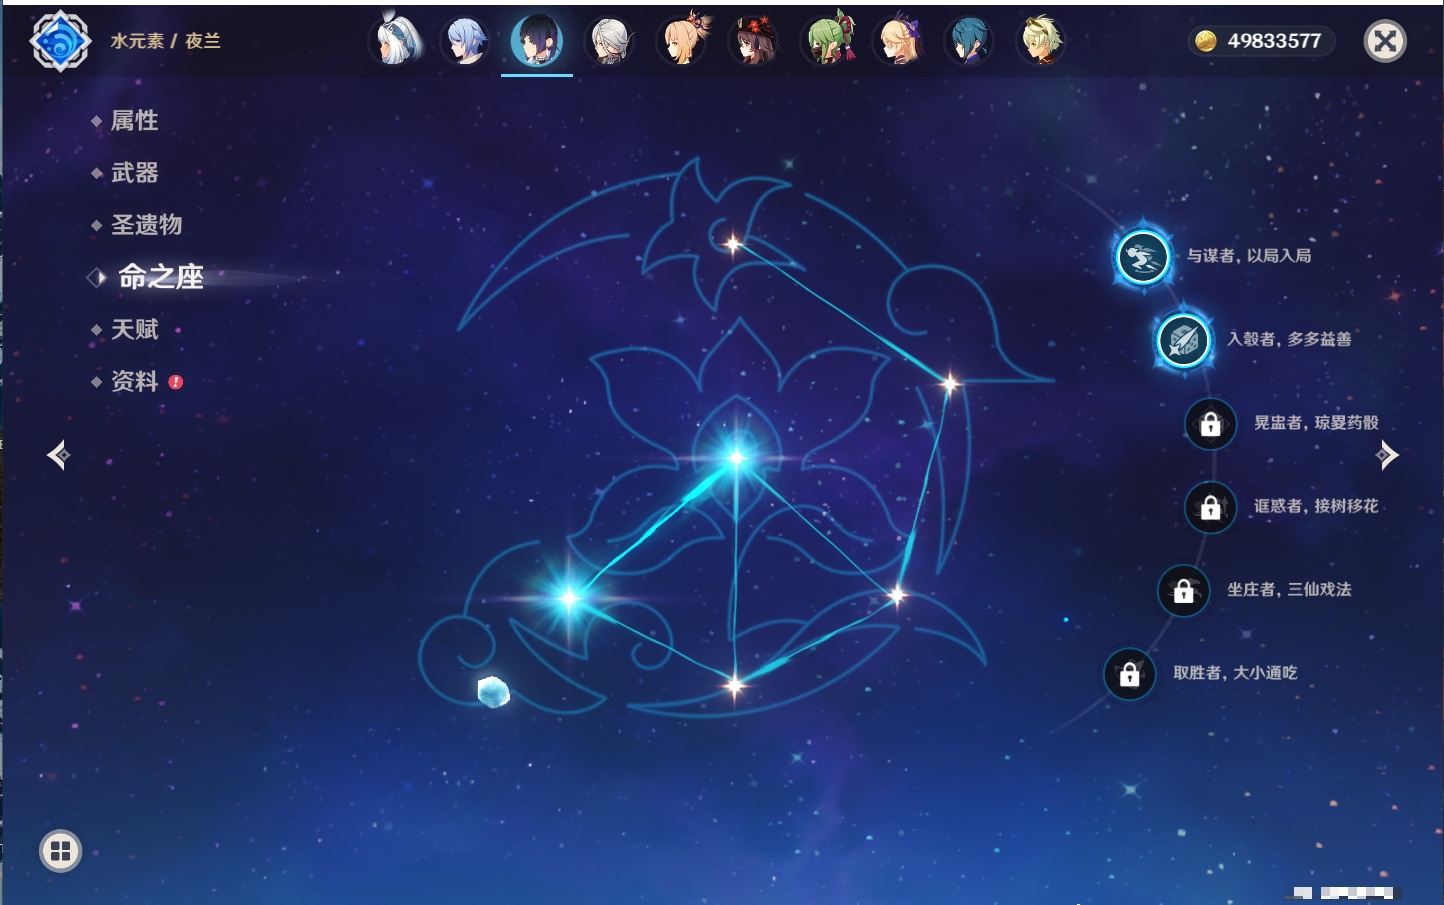The image size is (1444, 905).
Task: Click the locked 坐庄者, 三仙戏法 icon
Action: coord(1183,590)
